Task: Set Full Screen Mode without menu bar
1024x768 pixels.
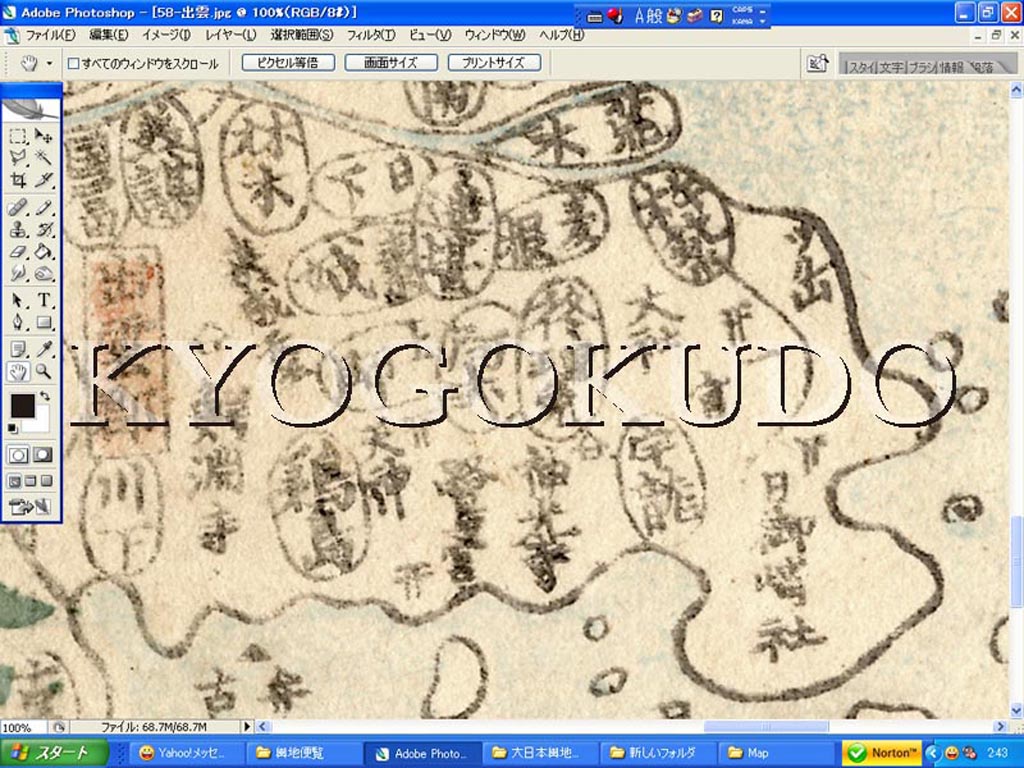Action: point(46,482)
